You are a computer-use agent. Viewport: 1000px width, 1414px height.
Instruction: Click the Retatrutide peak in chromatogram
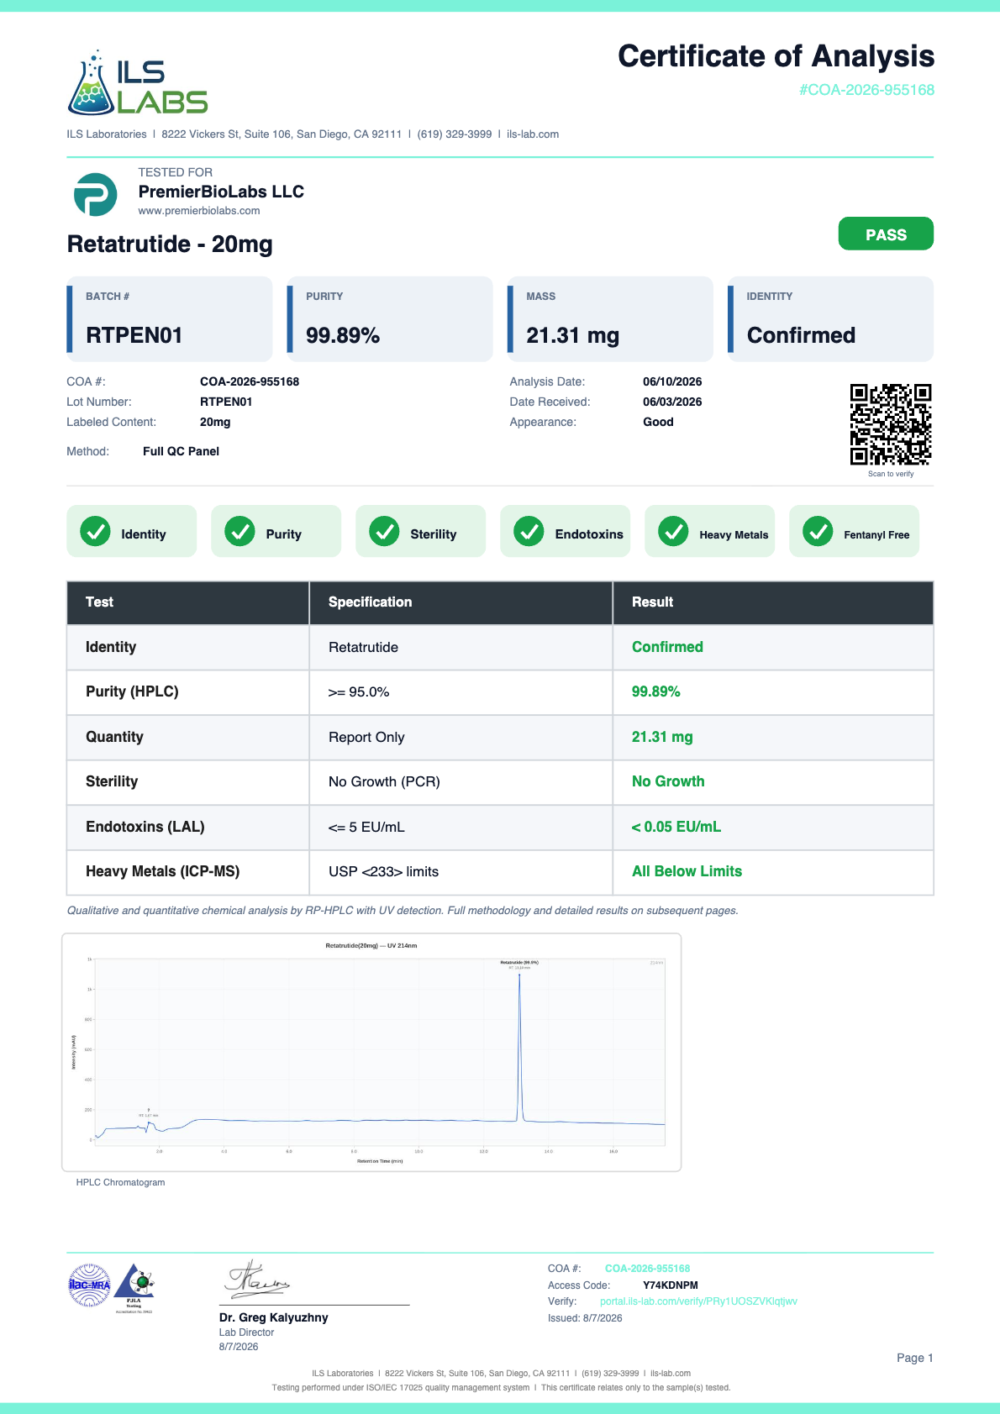(519, 1045)
